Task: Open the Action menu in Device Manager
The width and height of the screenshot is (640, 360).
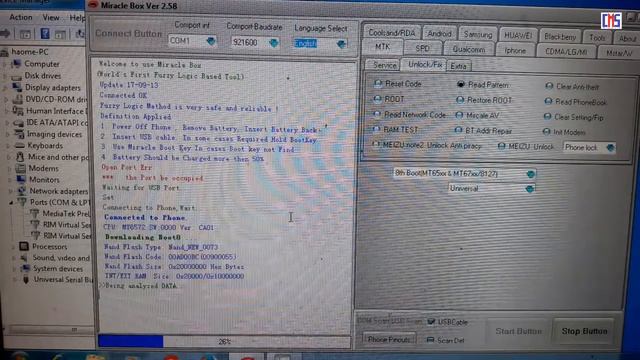Action: (x=21, y=17)
